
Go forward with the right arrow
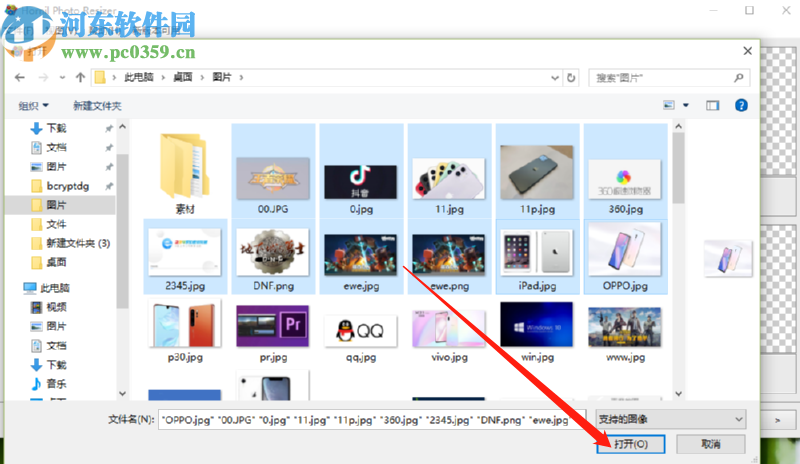[x=43, y=78]
